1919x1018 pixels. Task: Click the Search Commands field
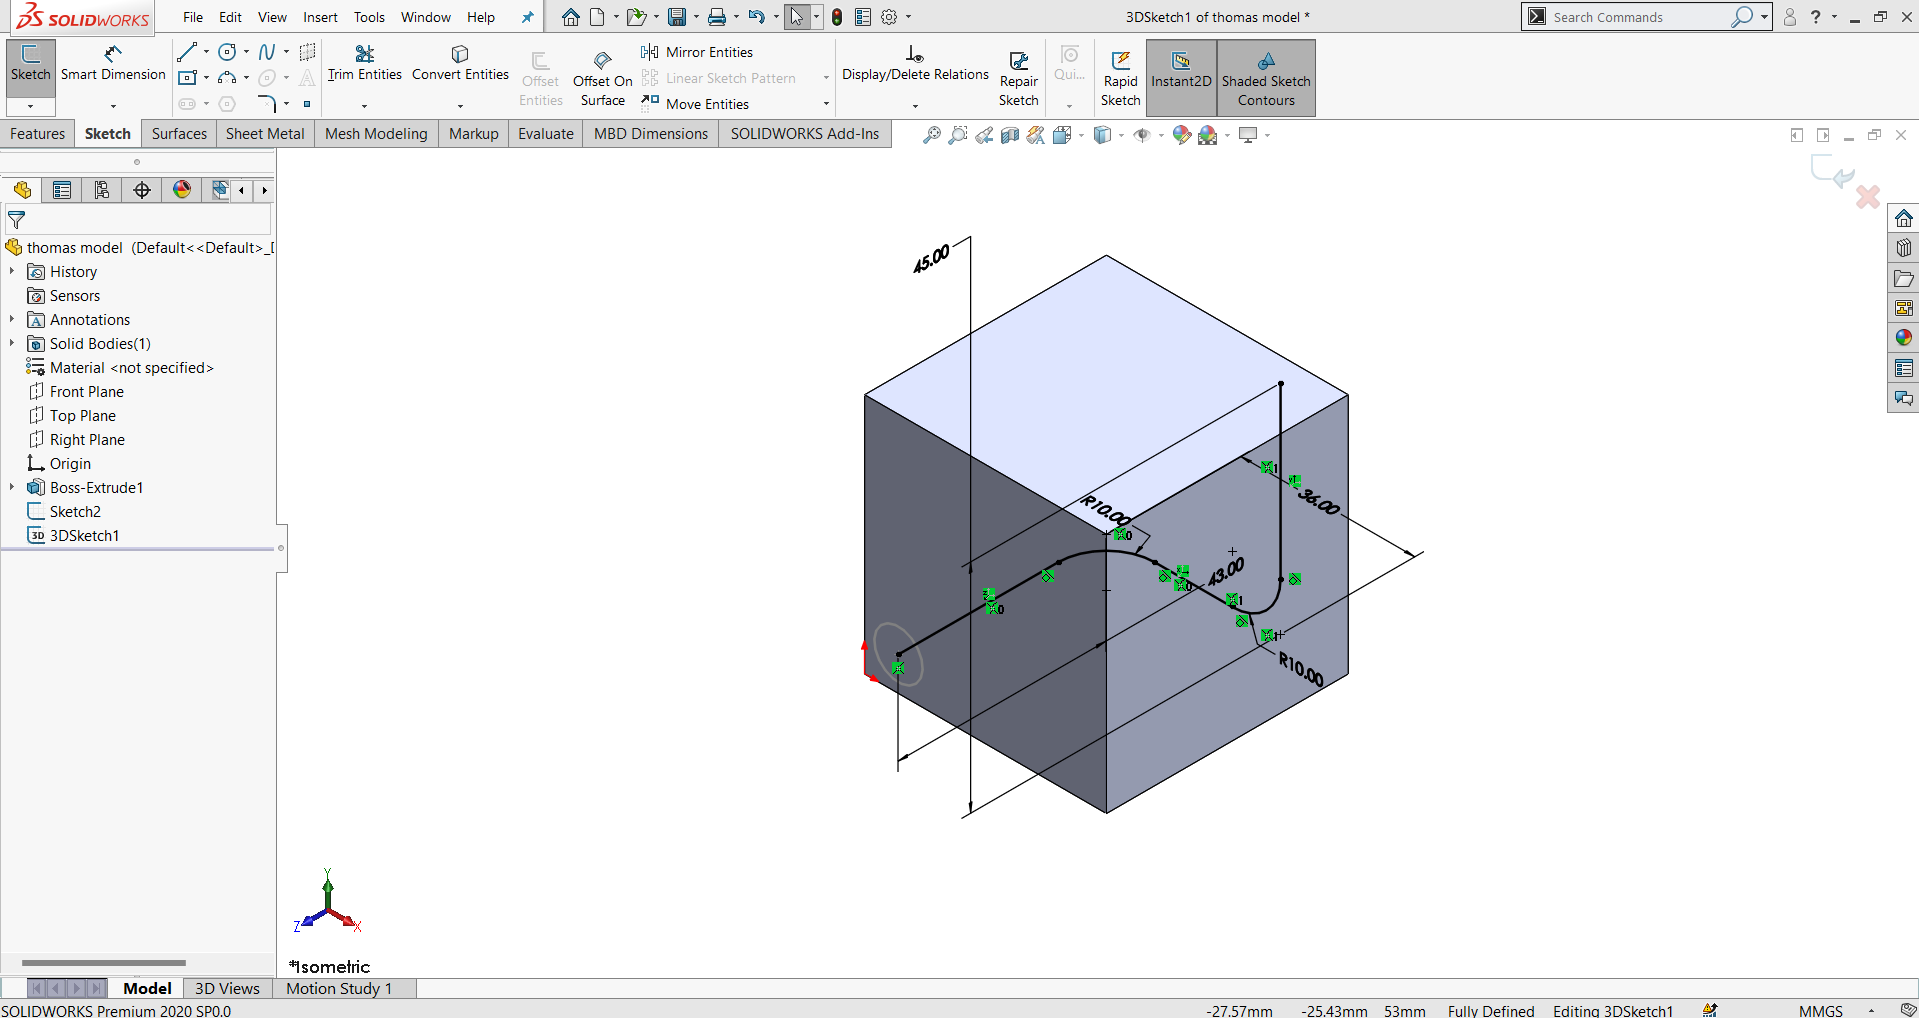pyautogui.click(x=1640, y=17)
